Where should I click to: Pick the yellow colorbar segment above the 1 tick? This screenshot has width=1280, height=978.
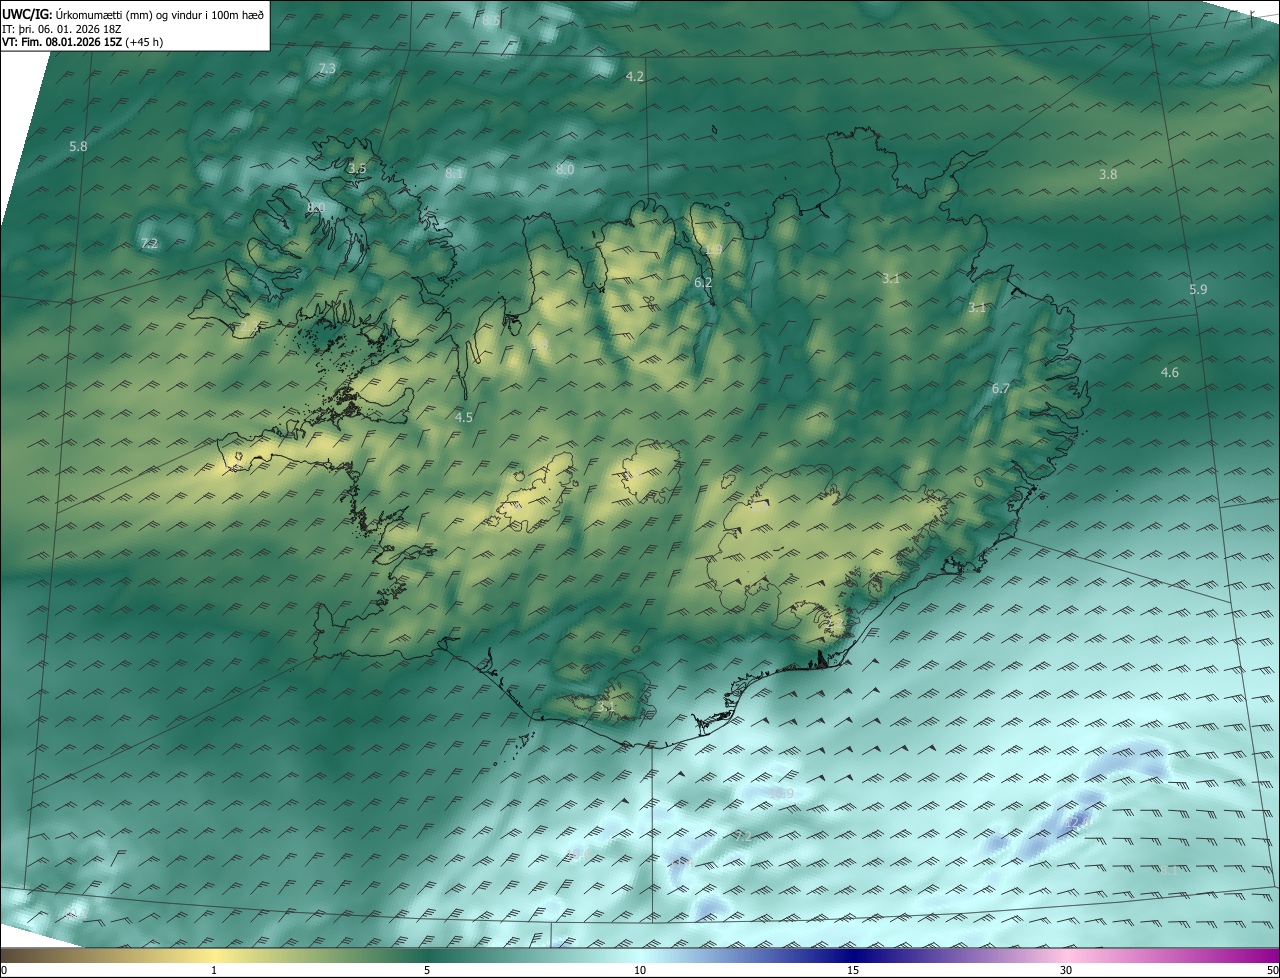(x=214, y=955)
